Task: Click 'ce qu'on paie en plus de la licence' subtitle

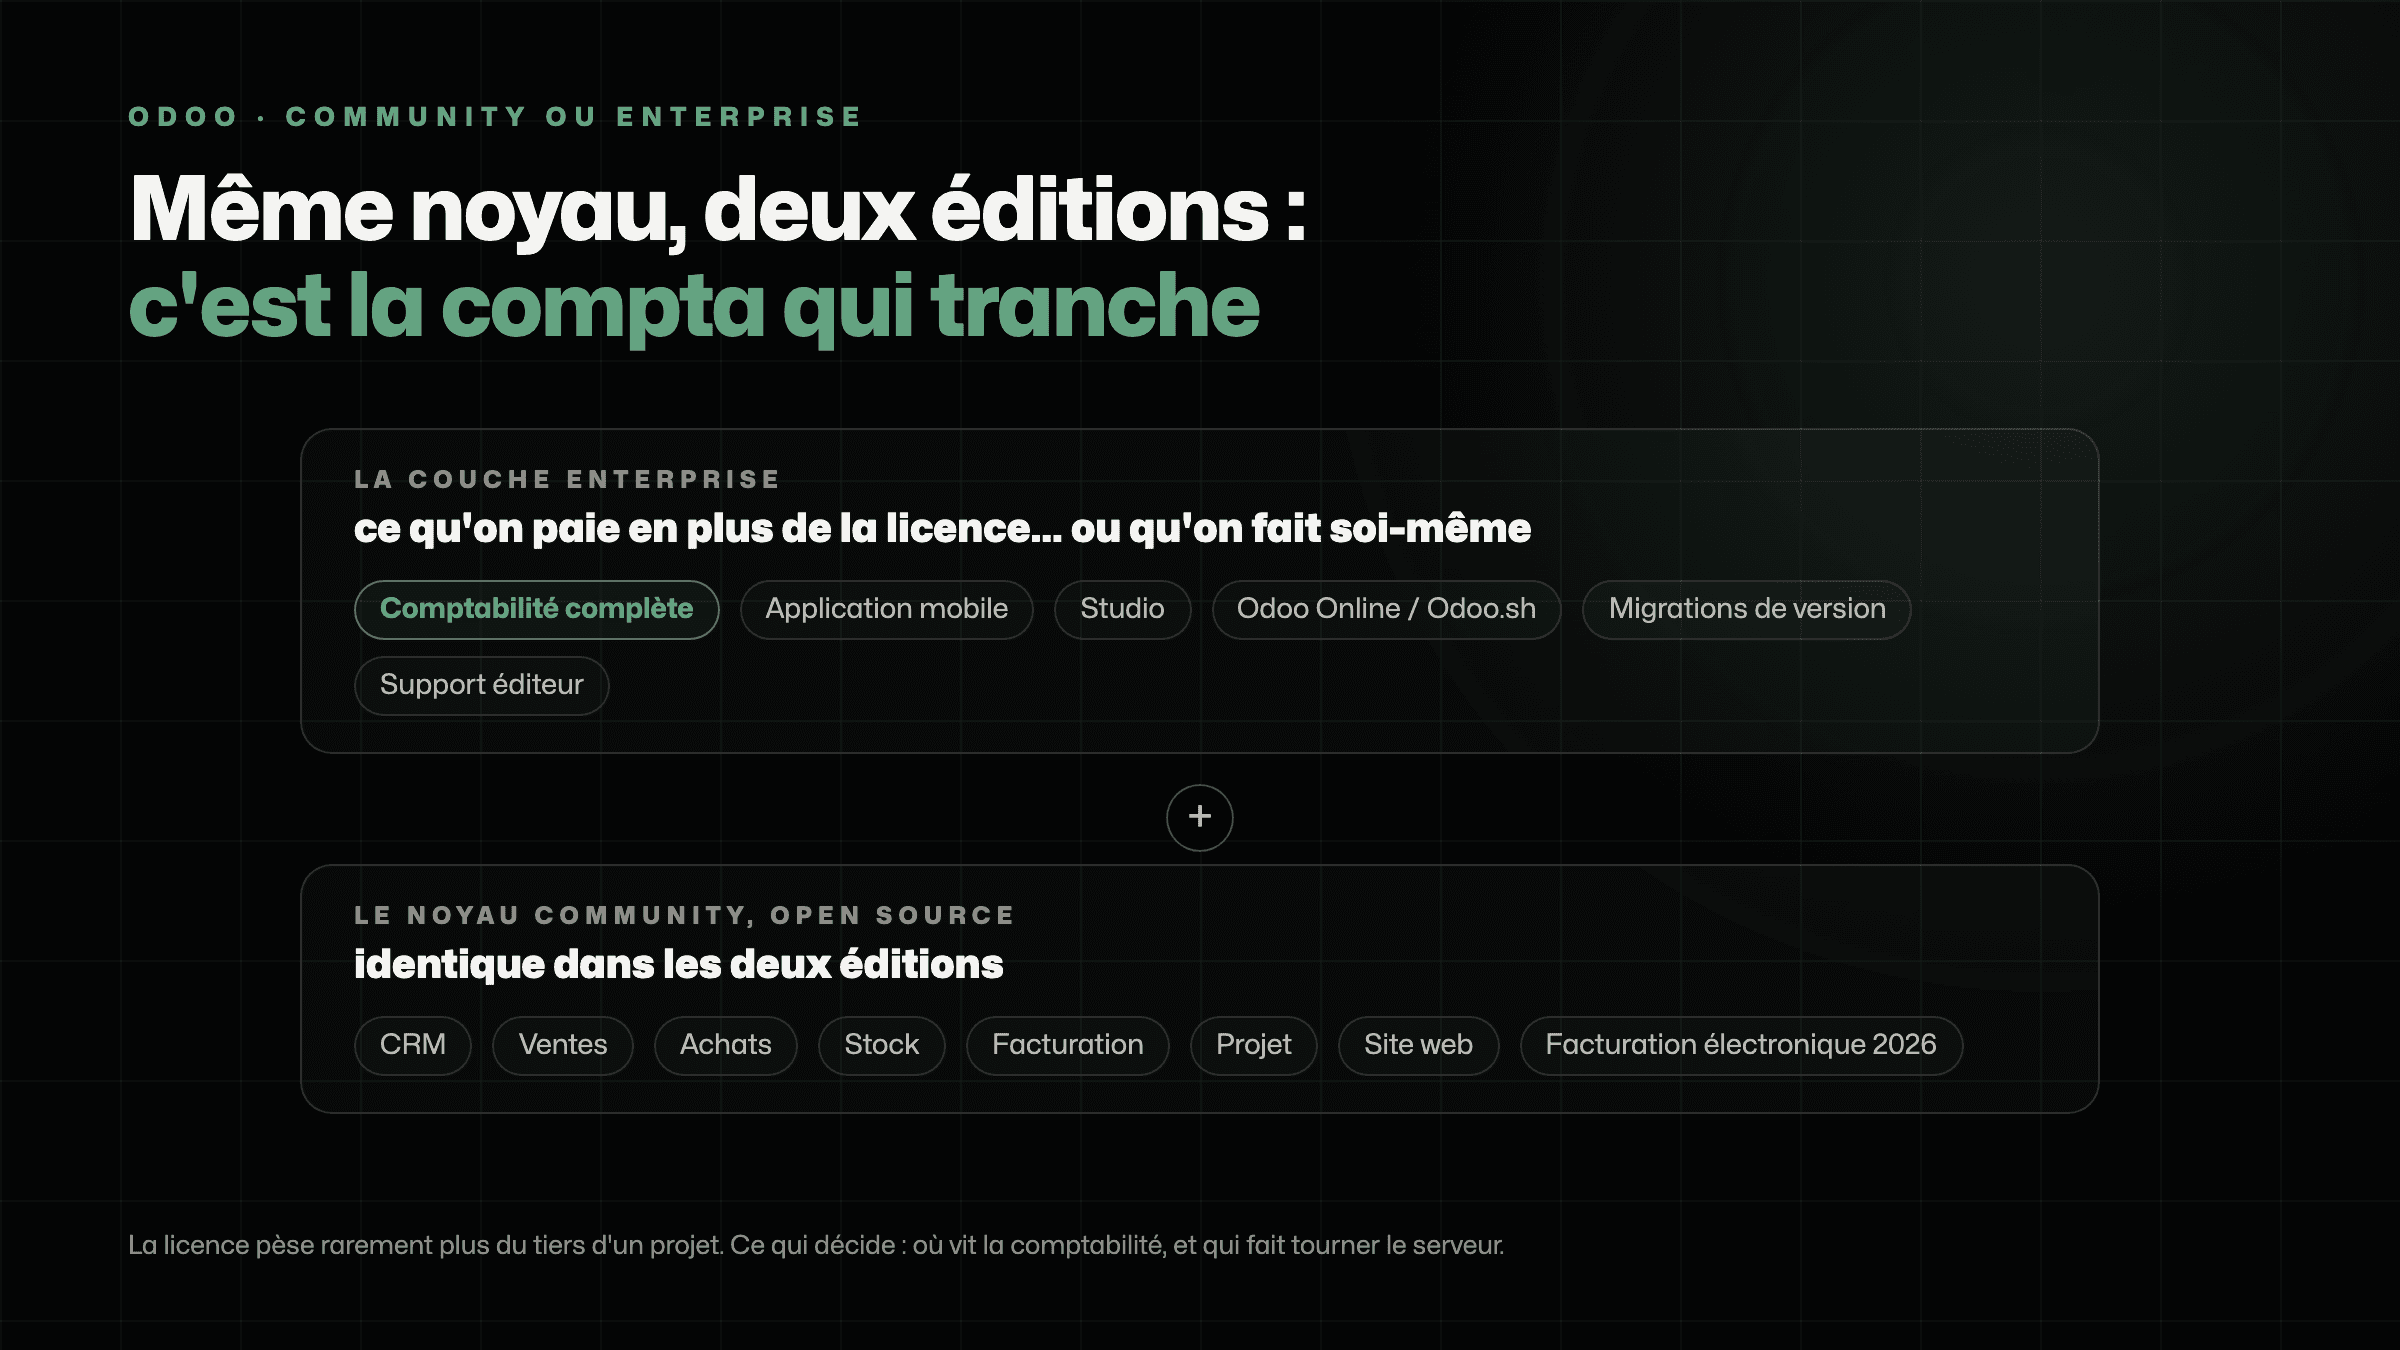Action: pyautogui.click(x=942, y=528)
